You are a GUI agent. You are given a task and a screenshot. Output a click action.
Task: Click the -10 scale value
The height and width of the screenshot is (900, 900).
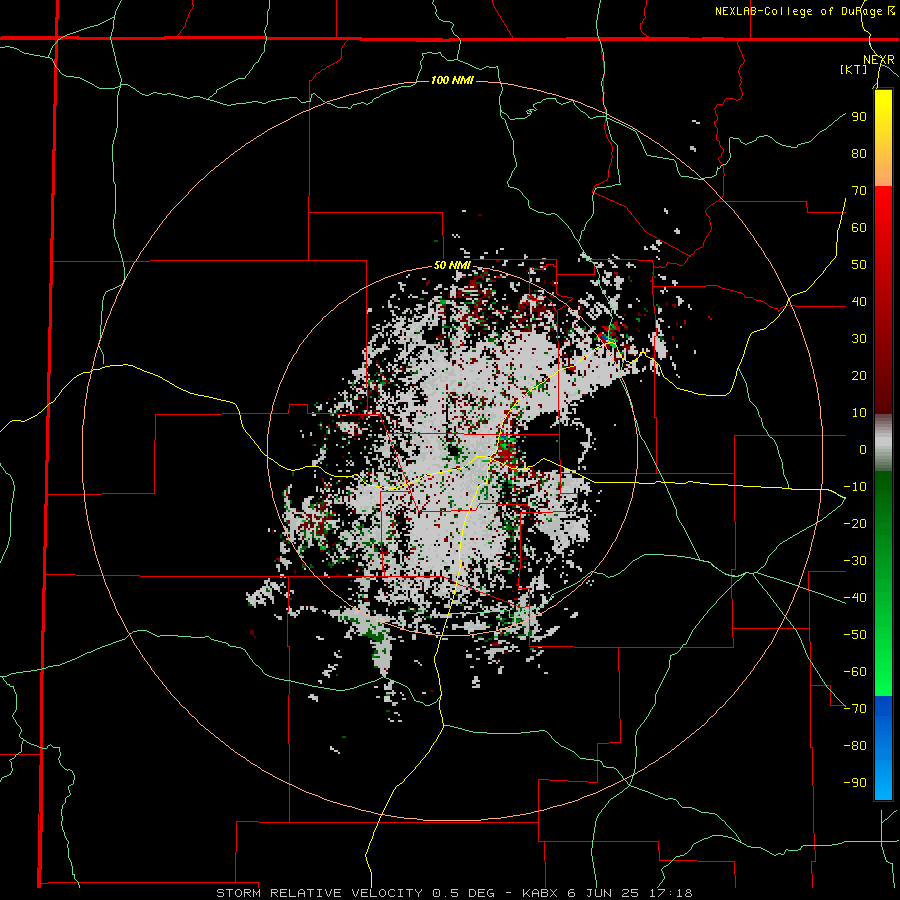click(855, 487)
